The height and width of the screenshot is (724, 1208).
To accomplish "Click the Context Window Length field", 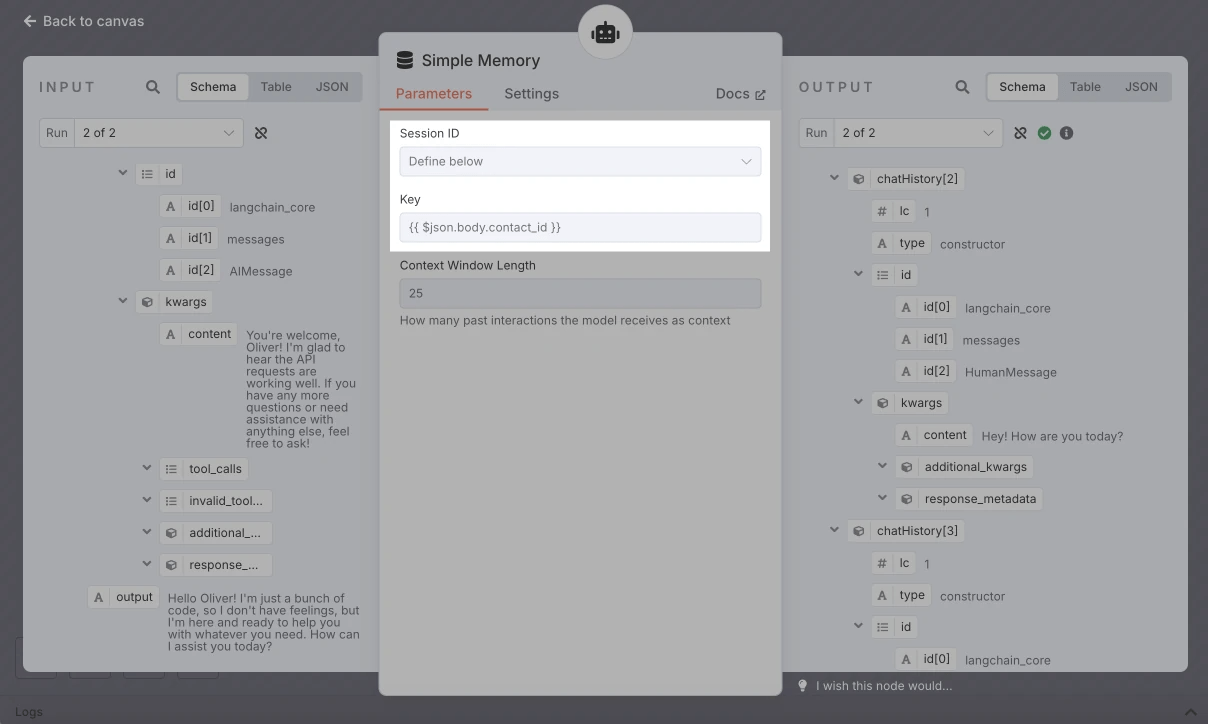I will [x=580, y=293].
